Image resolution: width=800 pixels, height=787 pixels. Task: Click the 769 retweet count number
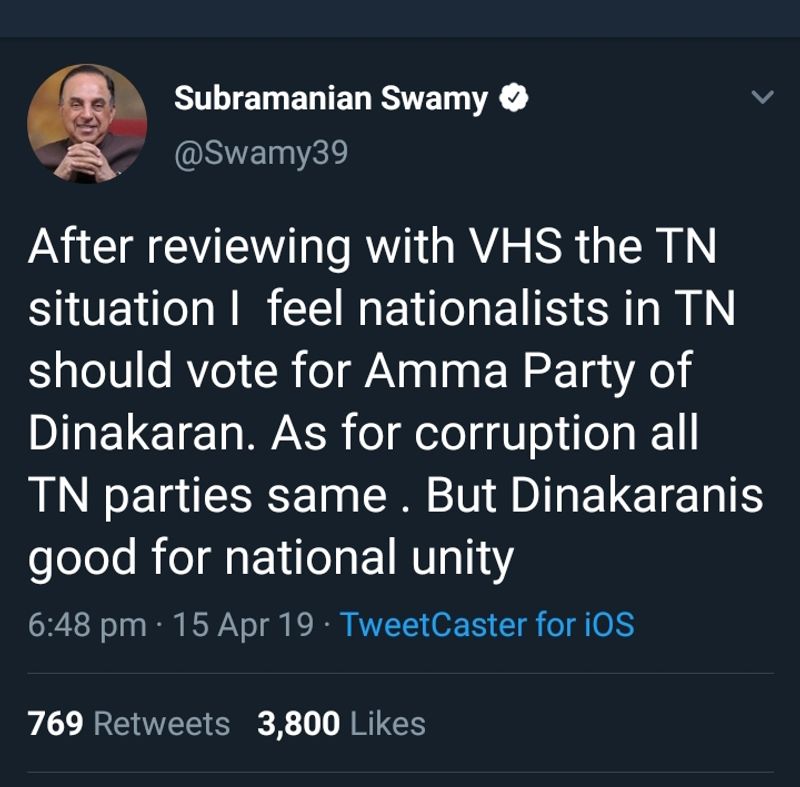[x=56, y=724]
